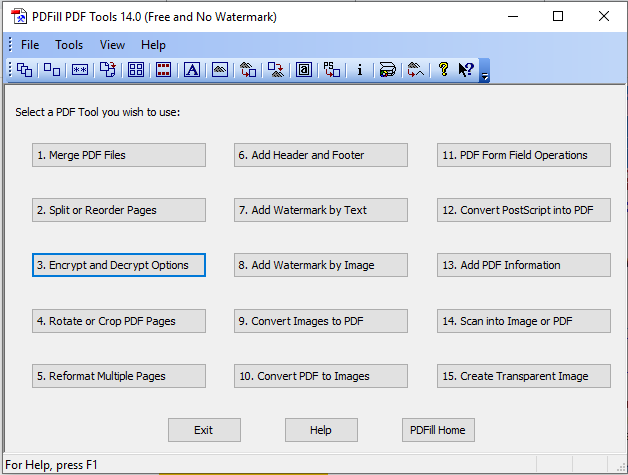628x475 pixels.
Task: Click the Merge PDF toolbar icon
Action: click(x=24, y=70)
